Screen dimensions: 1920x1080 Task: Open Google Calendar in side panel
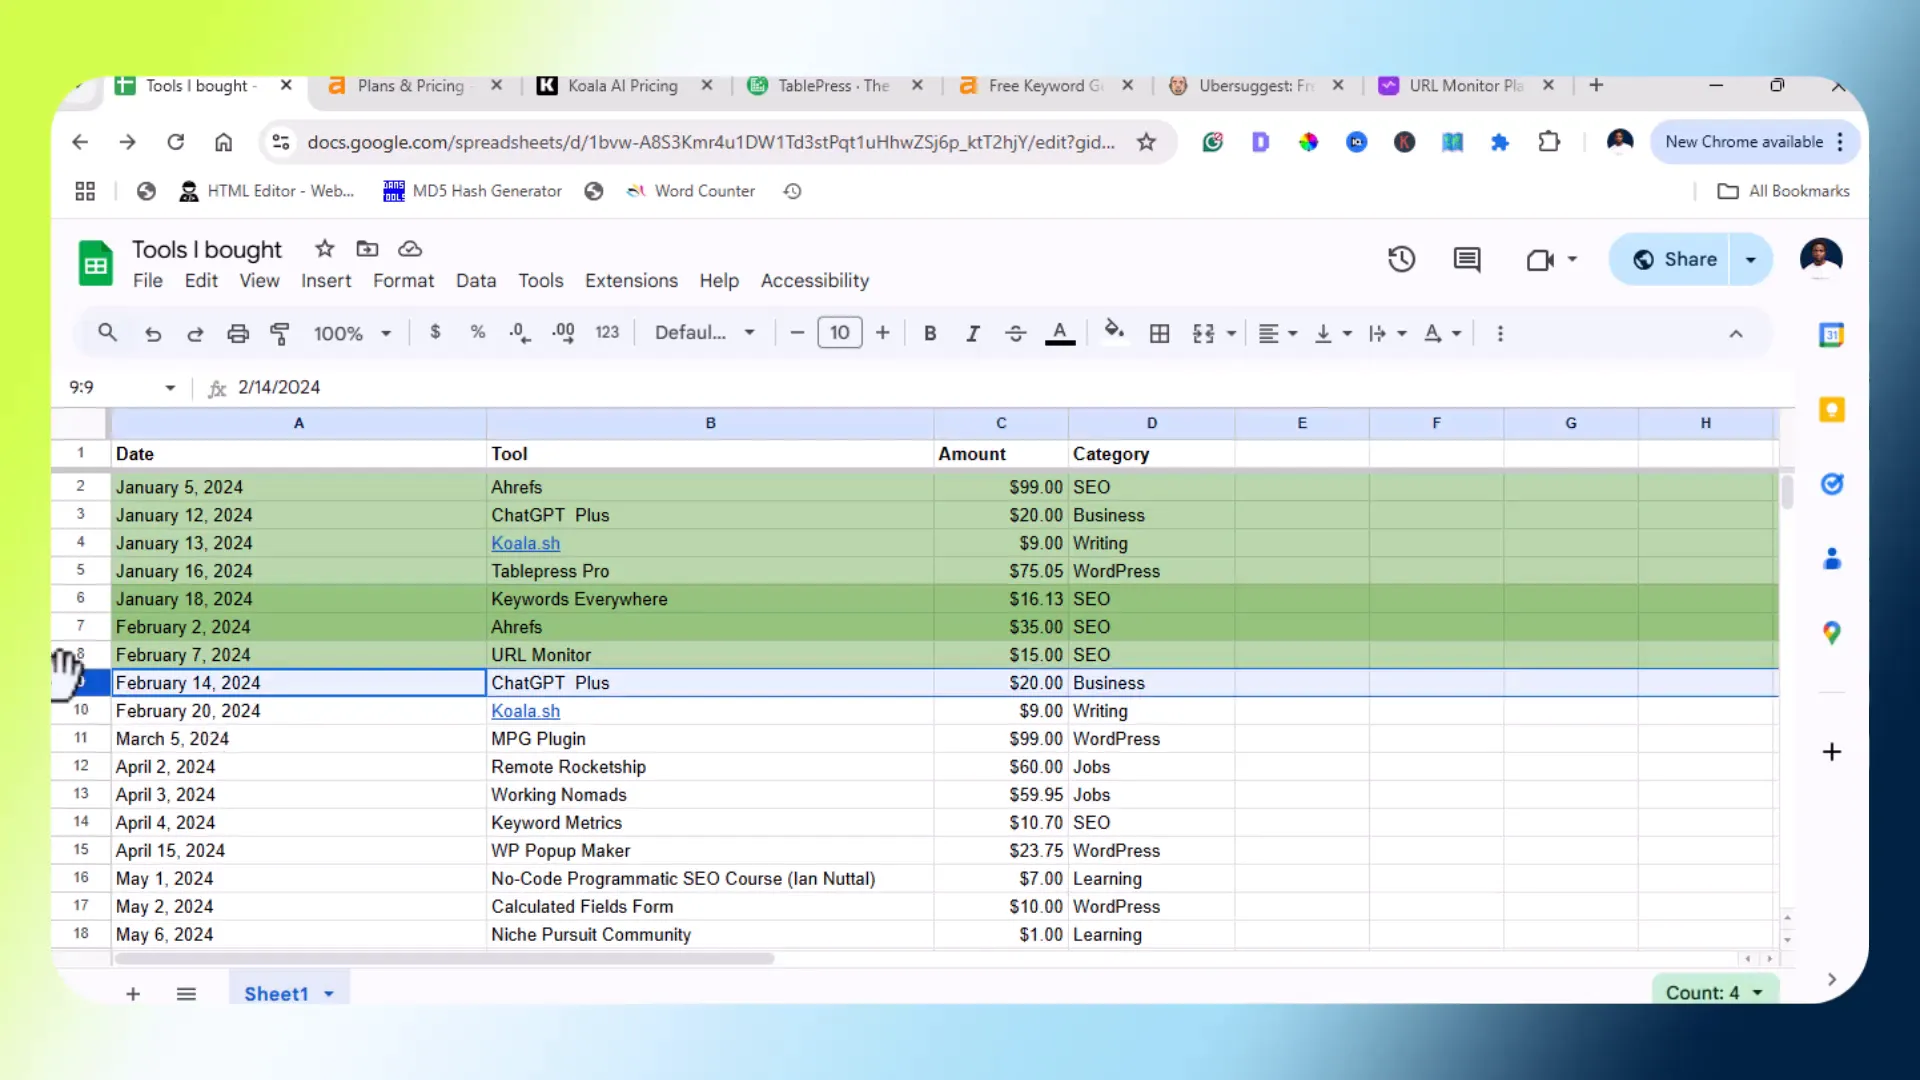(1832, 335)
